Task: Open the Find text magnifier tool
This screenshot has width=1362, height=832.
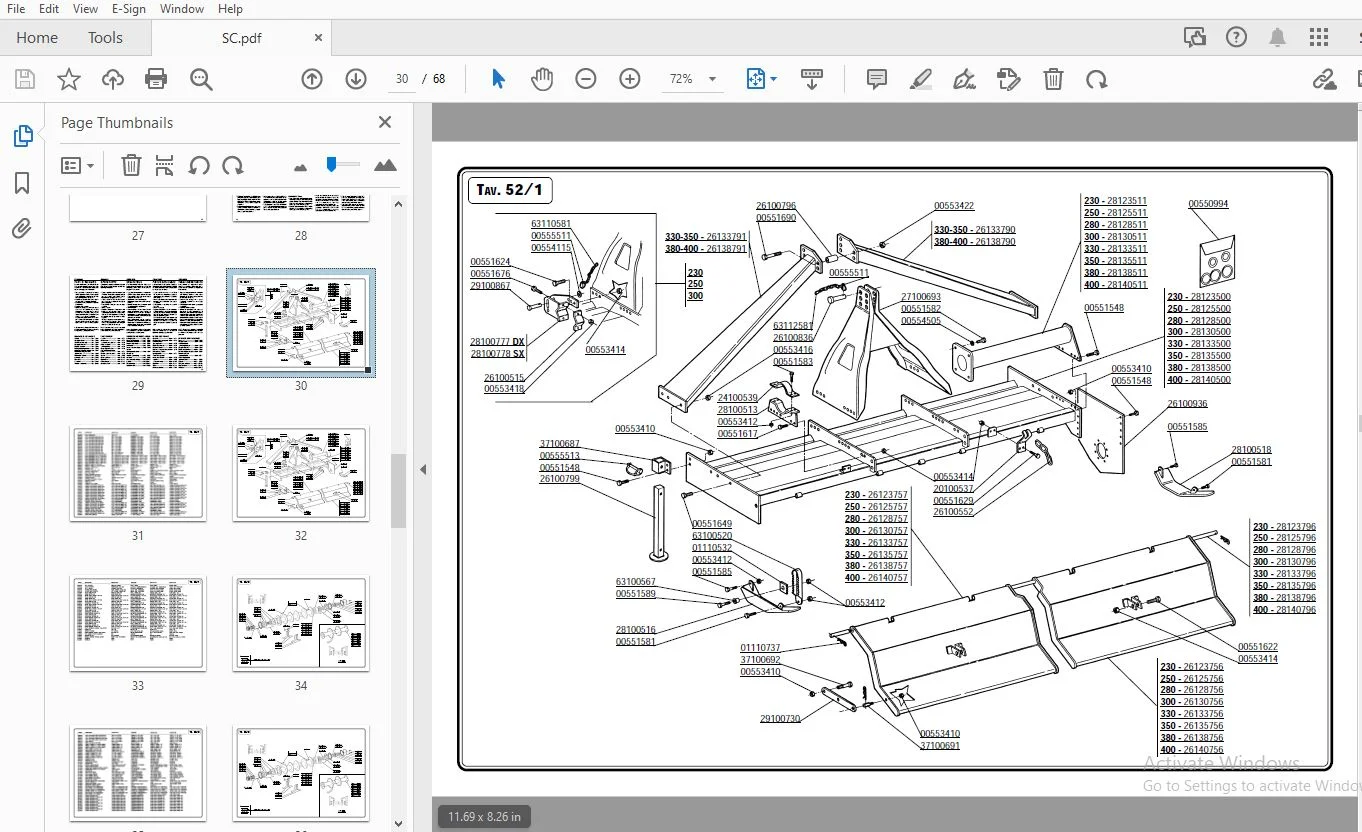Action: point(201,79)
